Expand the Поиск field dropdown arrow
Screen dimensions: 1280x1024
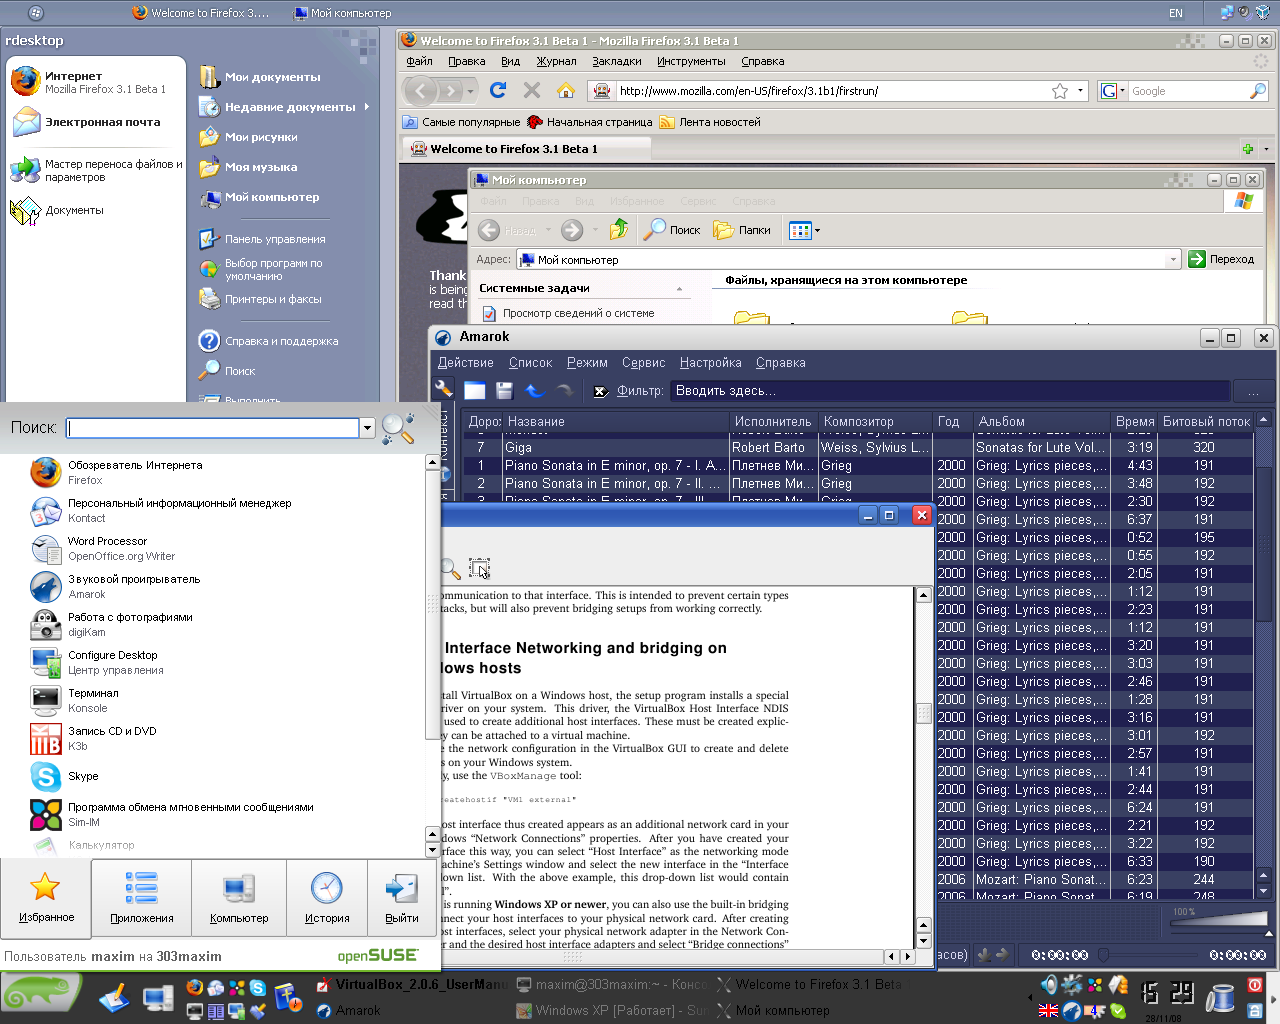point(367,428)
